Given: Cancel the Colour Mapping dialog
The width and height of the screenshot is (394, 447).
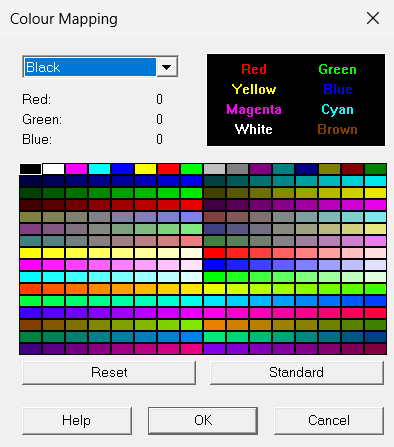Looking at the screenshot, I should 329,421.
